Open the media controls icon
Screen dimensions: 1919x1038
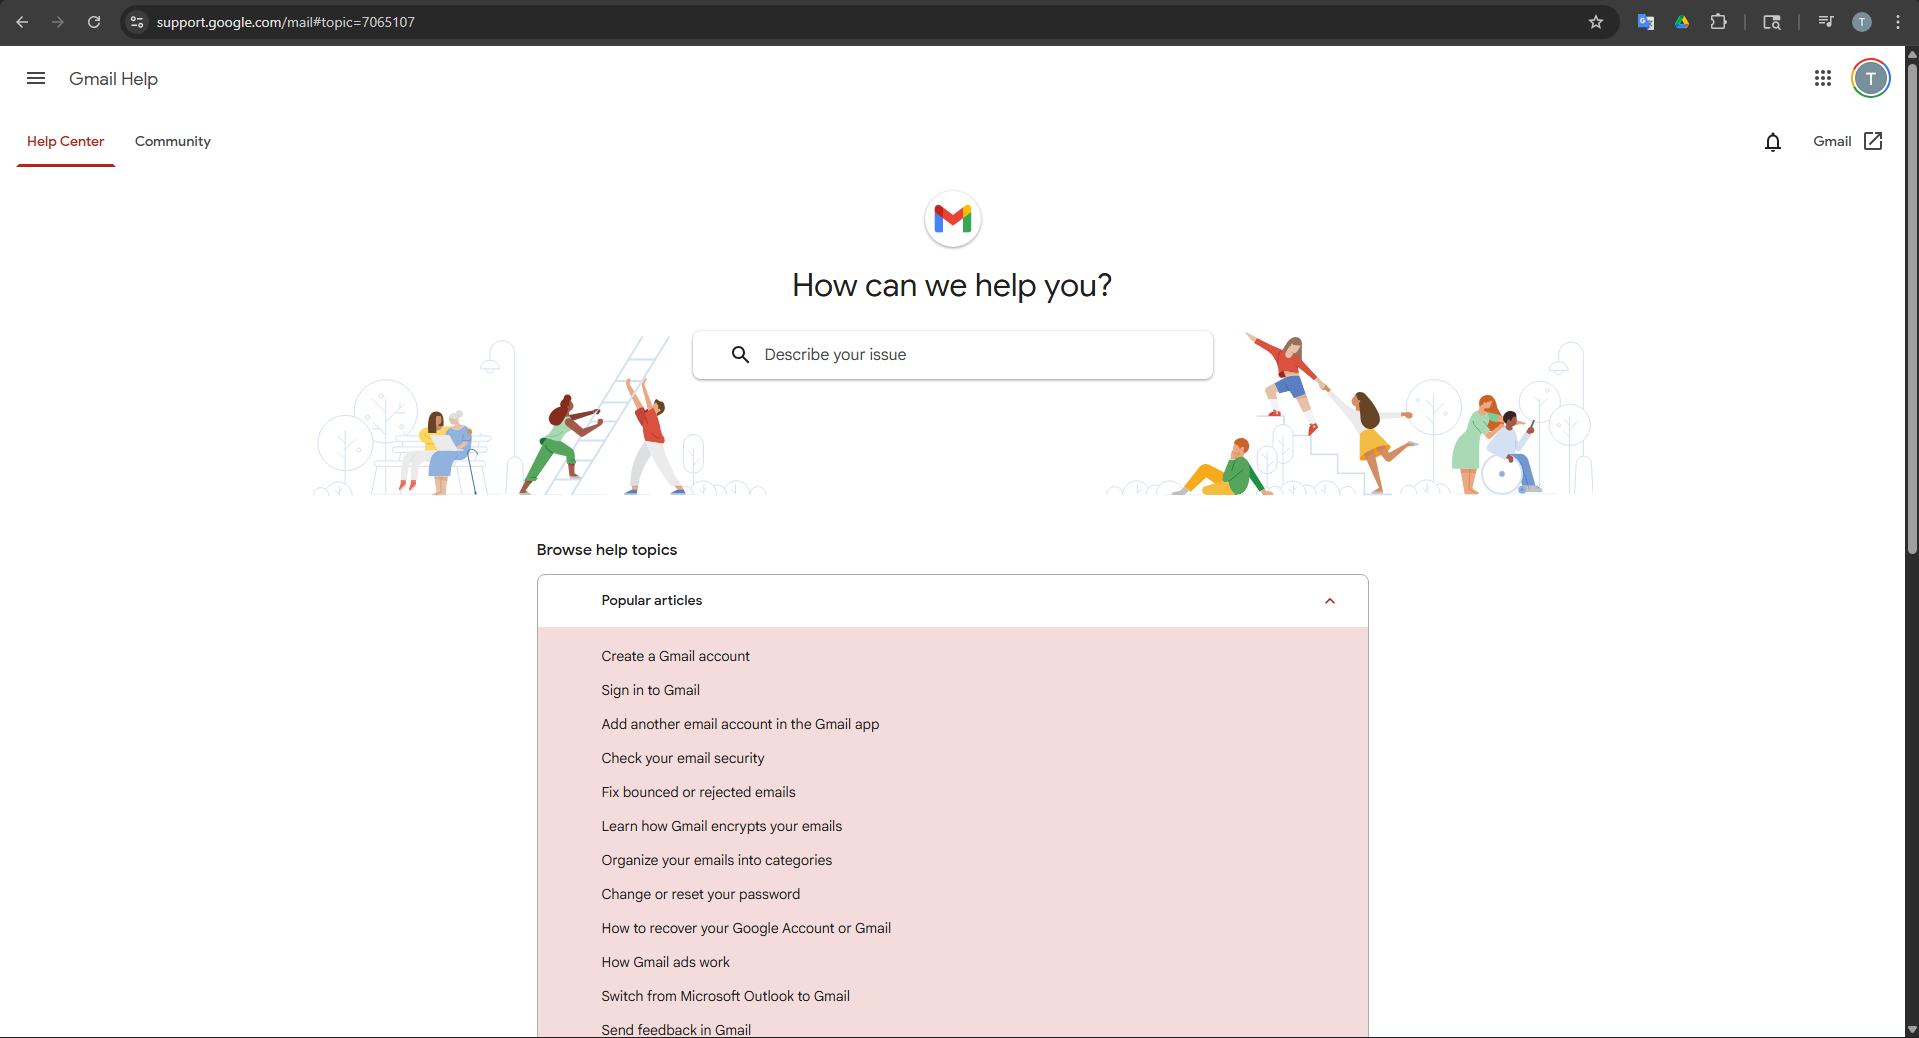pos(1826,22)
